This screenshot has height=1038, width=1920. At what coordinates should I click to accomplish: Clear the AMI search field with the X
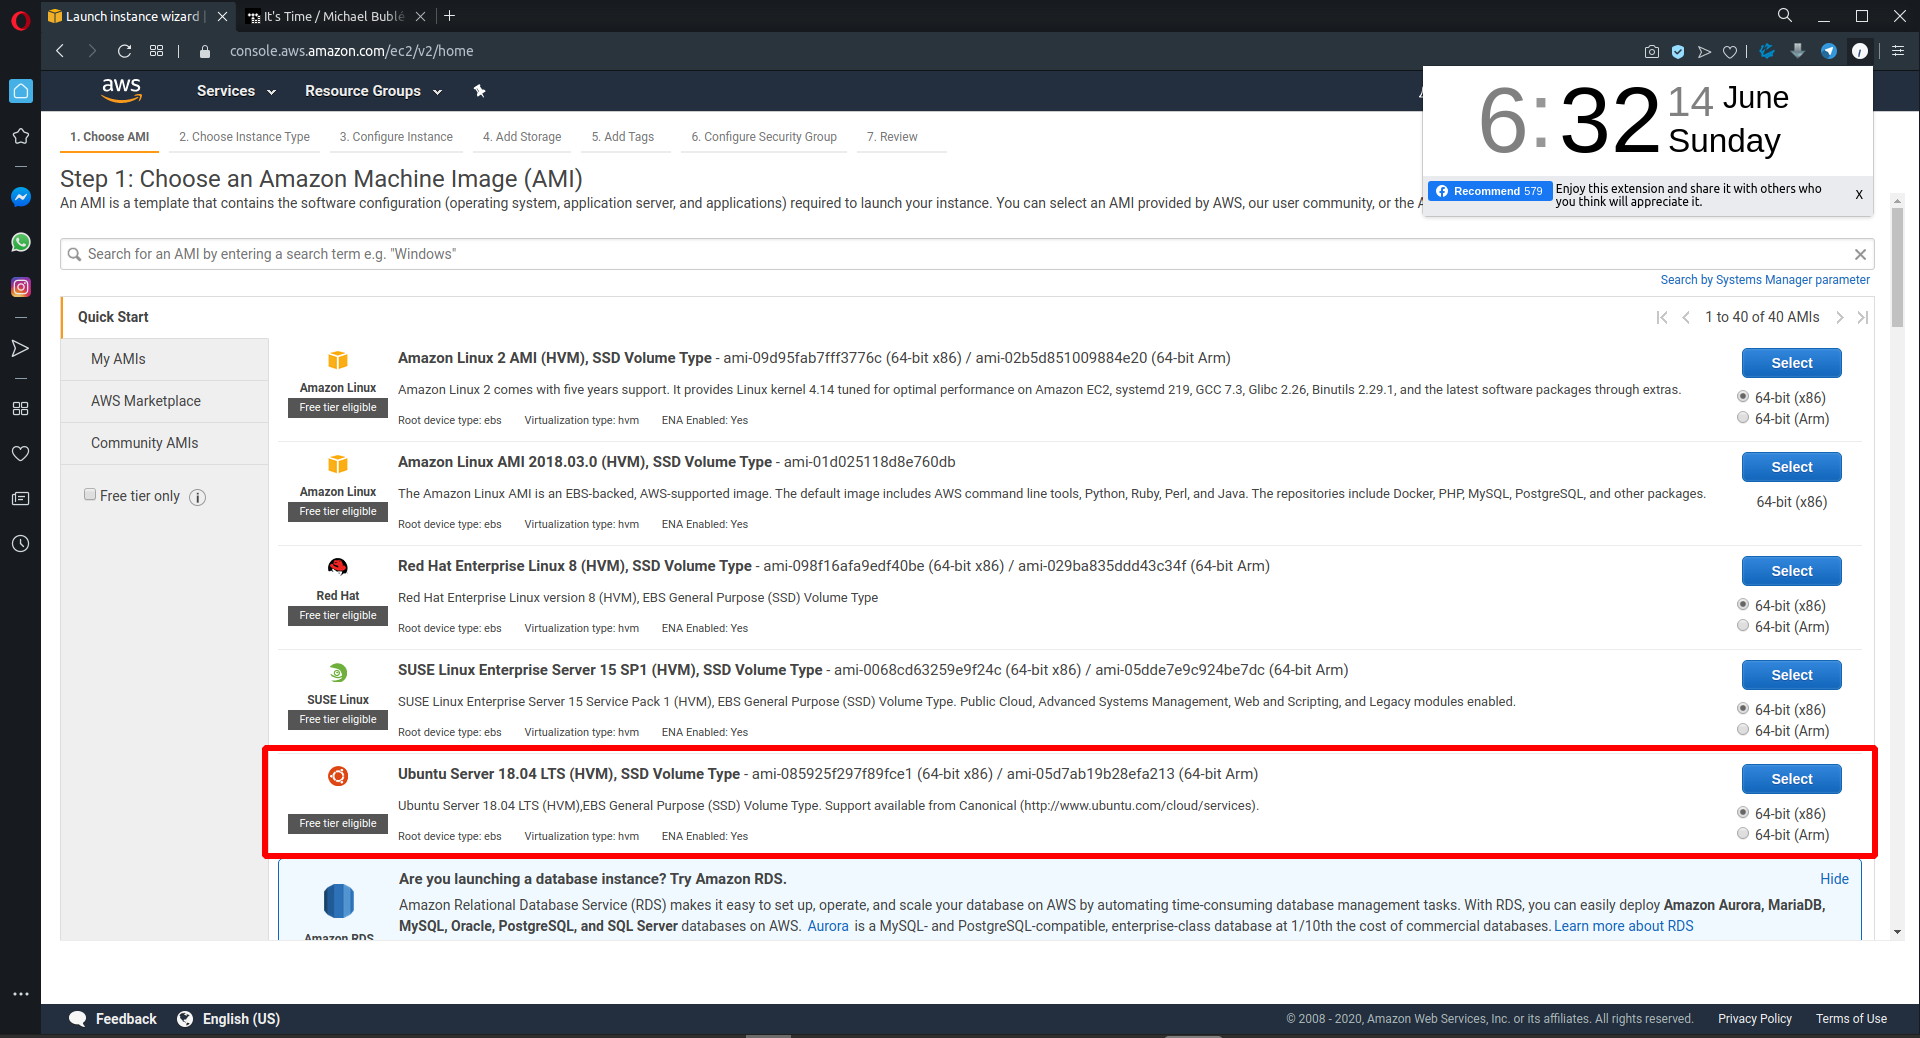click(x=1860, y=254)
